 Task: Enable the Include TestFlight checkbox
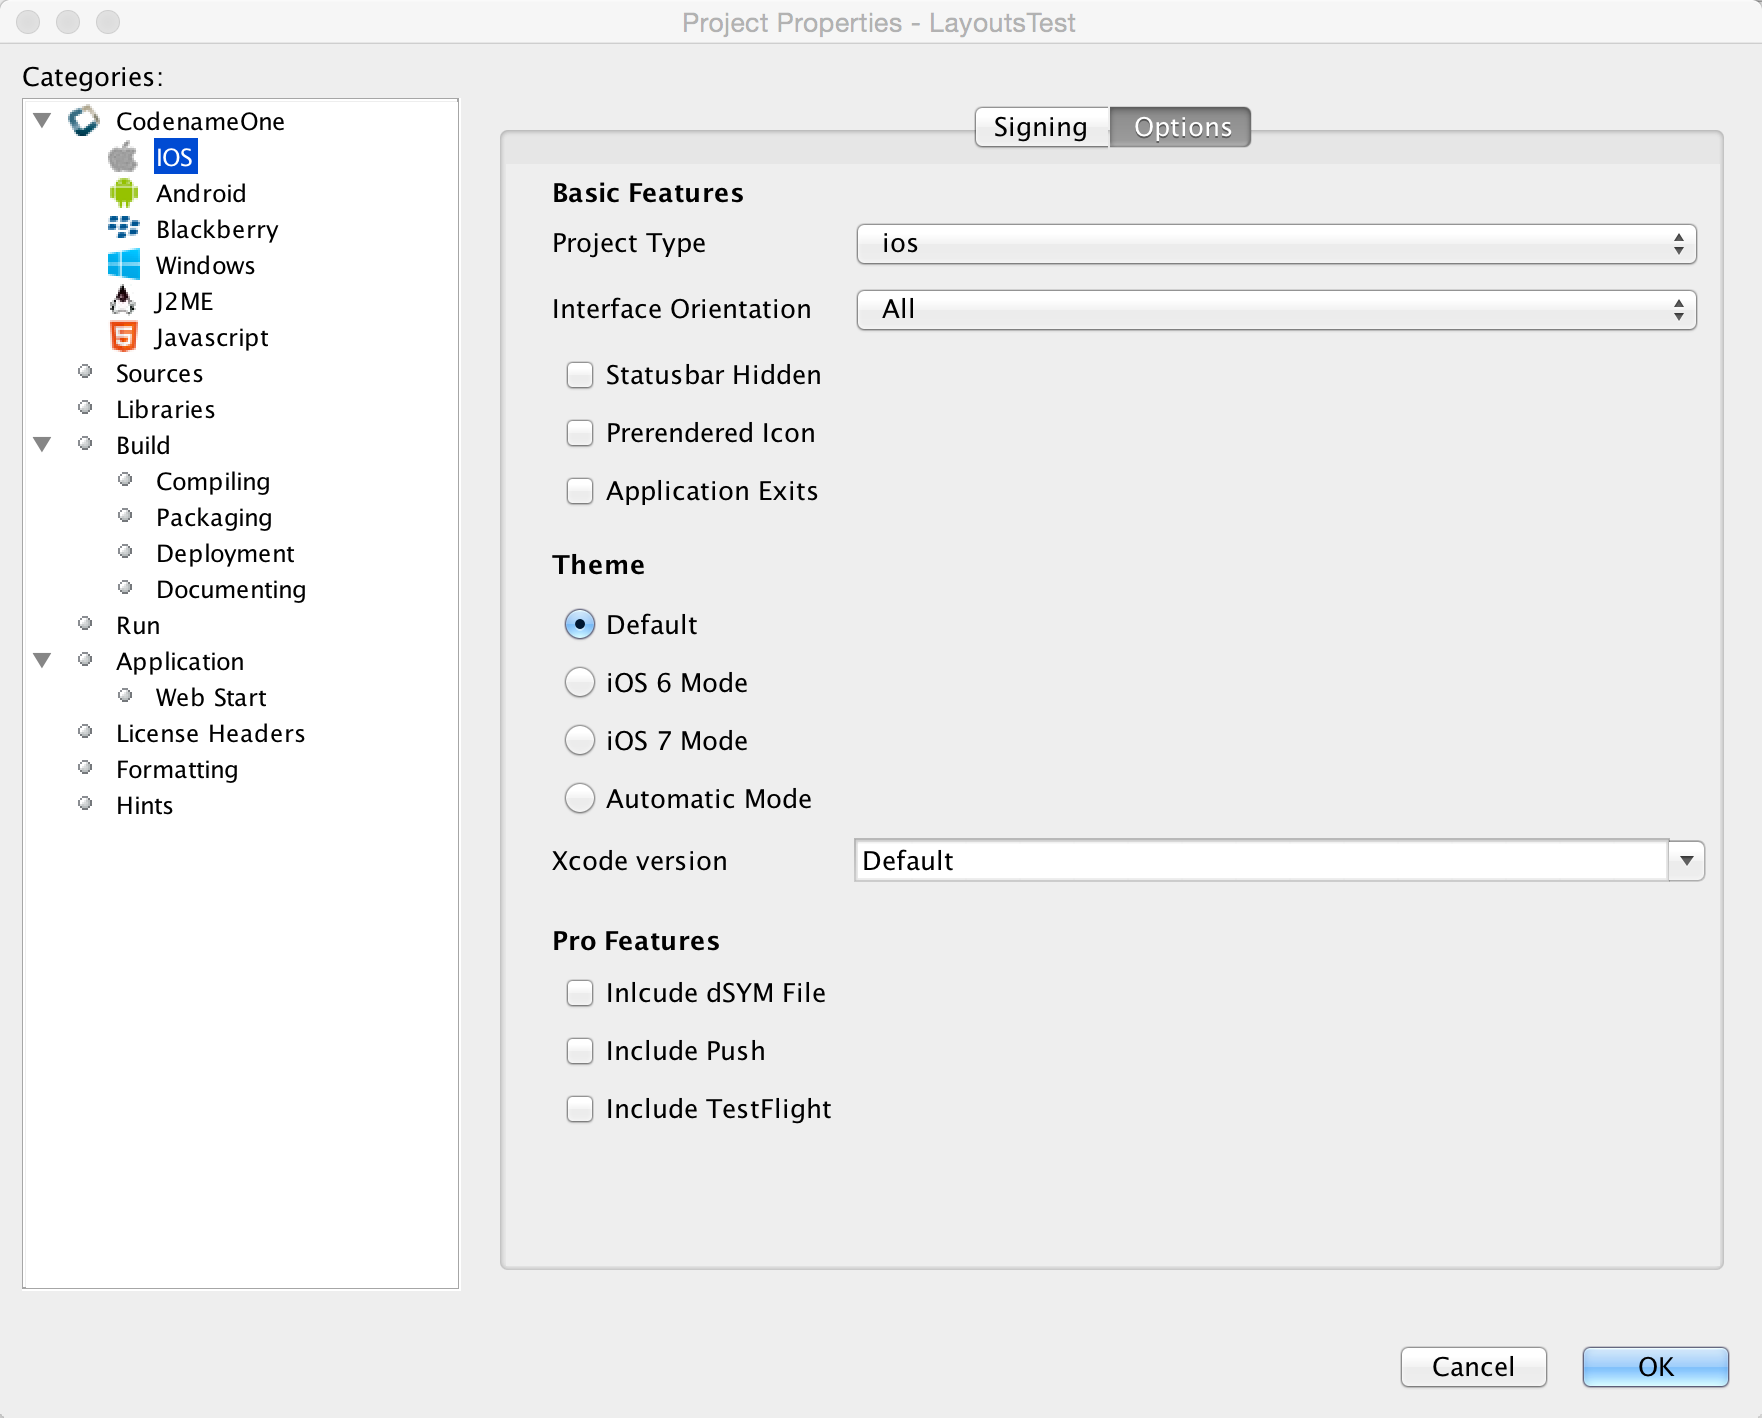point(580,1109)
